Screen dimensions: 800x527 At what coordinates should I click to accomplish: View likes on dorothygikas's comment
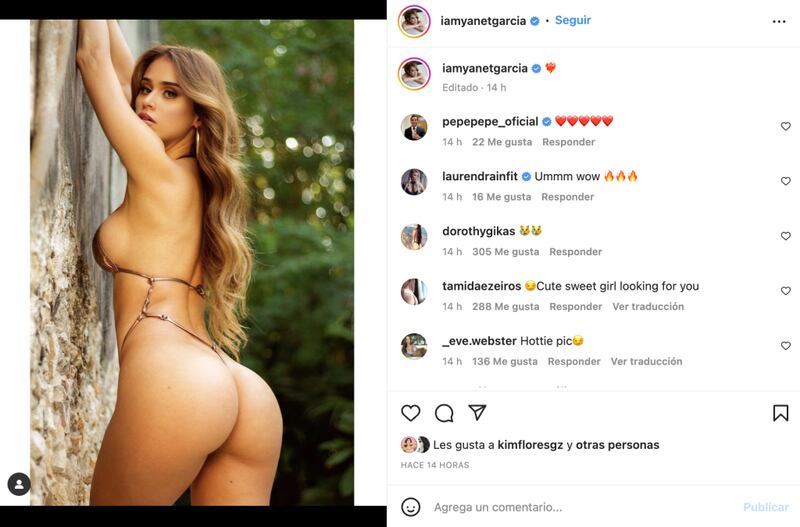(506, 252)
